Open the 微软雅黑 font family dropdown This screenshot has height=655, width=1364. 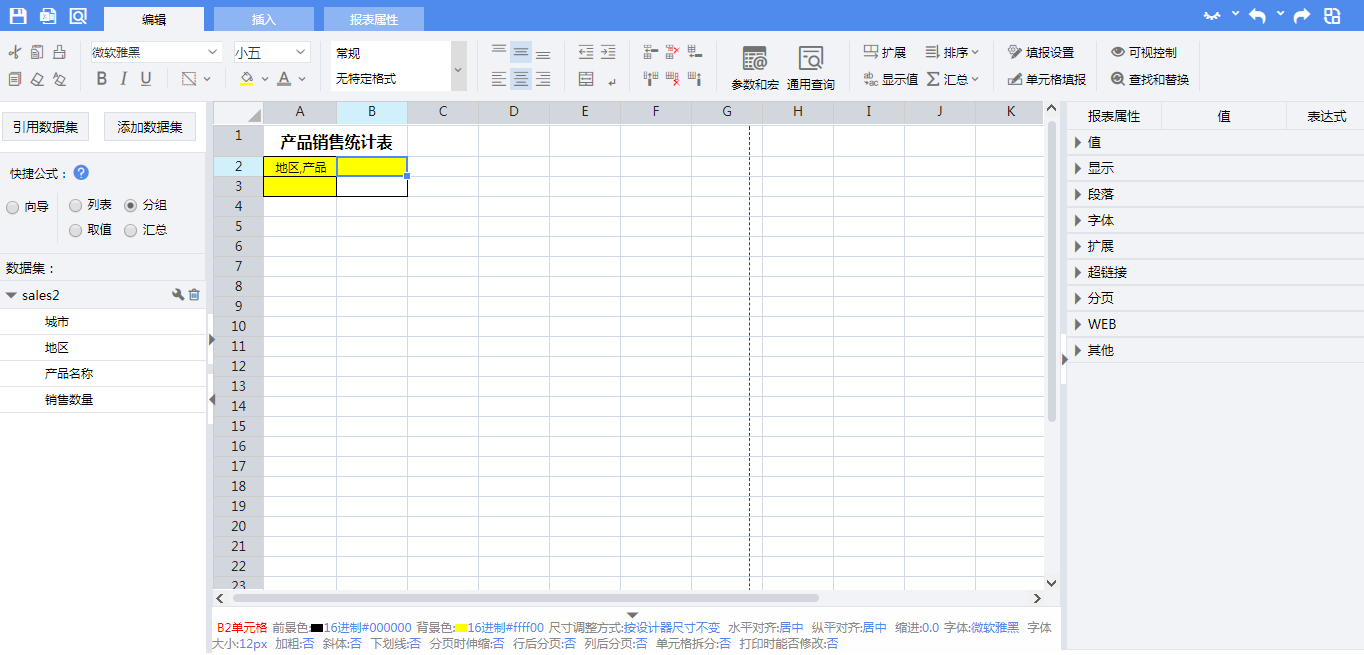tap(156, 53)
